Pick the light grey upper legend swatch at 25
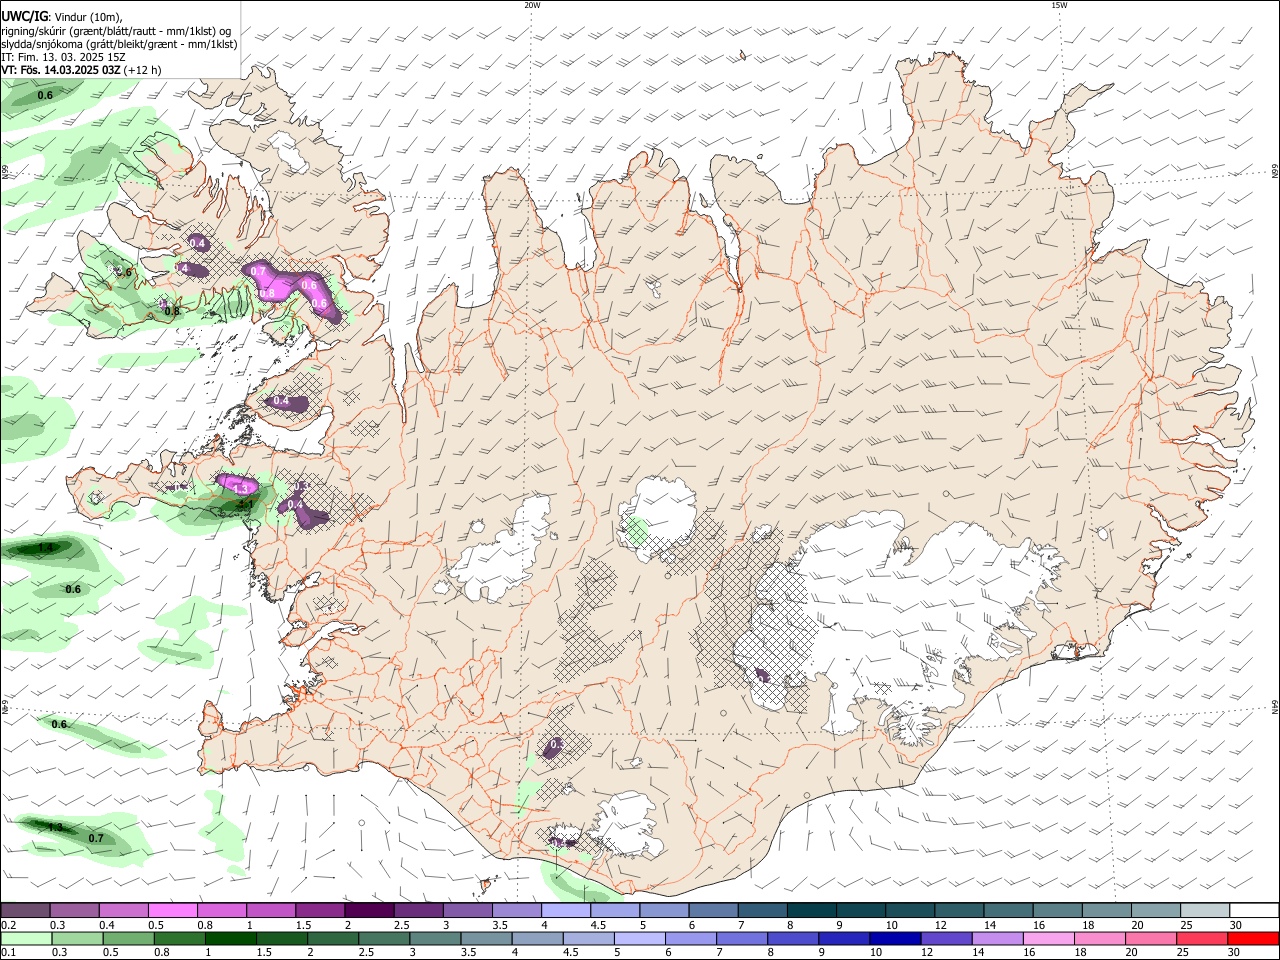 1205,910
